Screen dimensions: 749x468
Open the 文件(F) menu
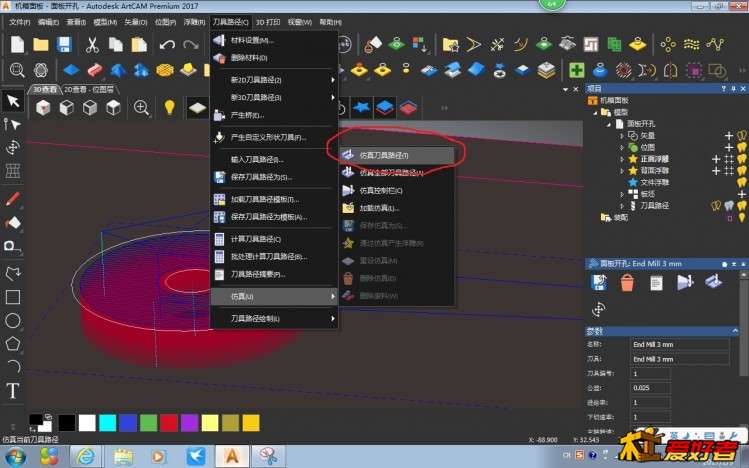20,22
